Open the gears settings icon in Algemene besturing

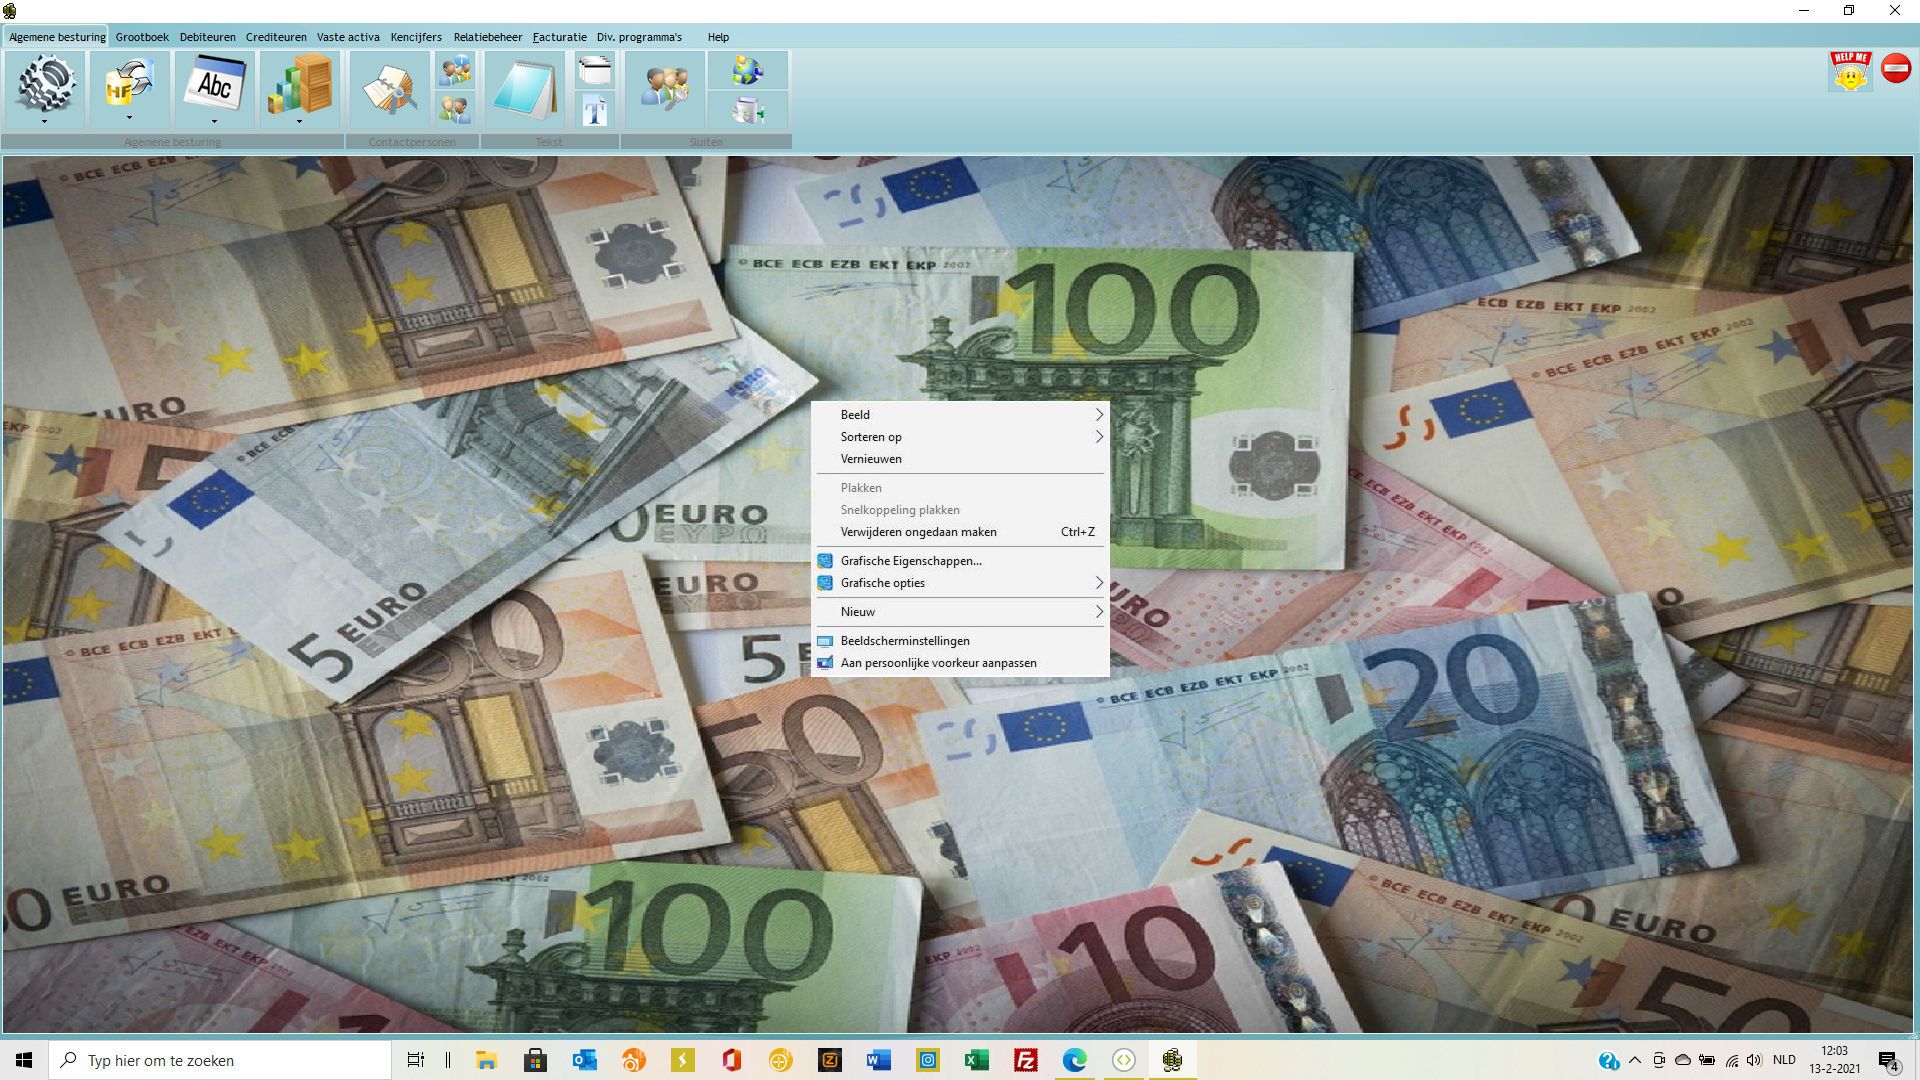[45, 84]
